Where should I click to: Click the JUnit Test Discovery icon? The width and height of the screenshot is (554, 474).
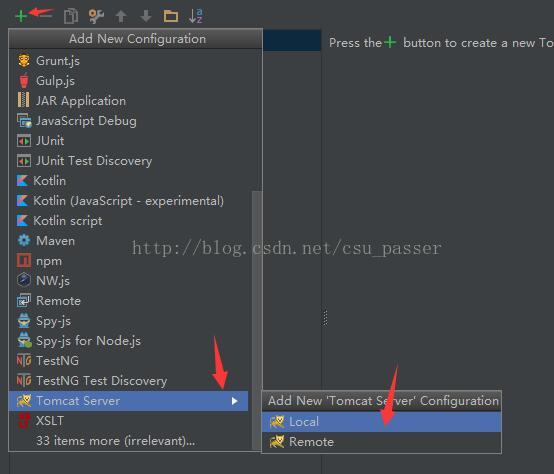(24, 161)
